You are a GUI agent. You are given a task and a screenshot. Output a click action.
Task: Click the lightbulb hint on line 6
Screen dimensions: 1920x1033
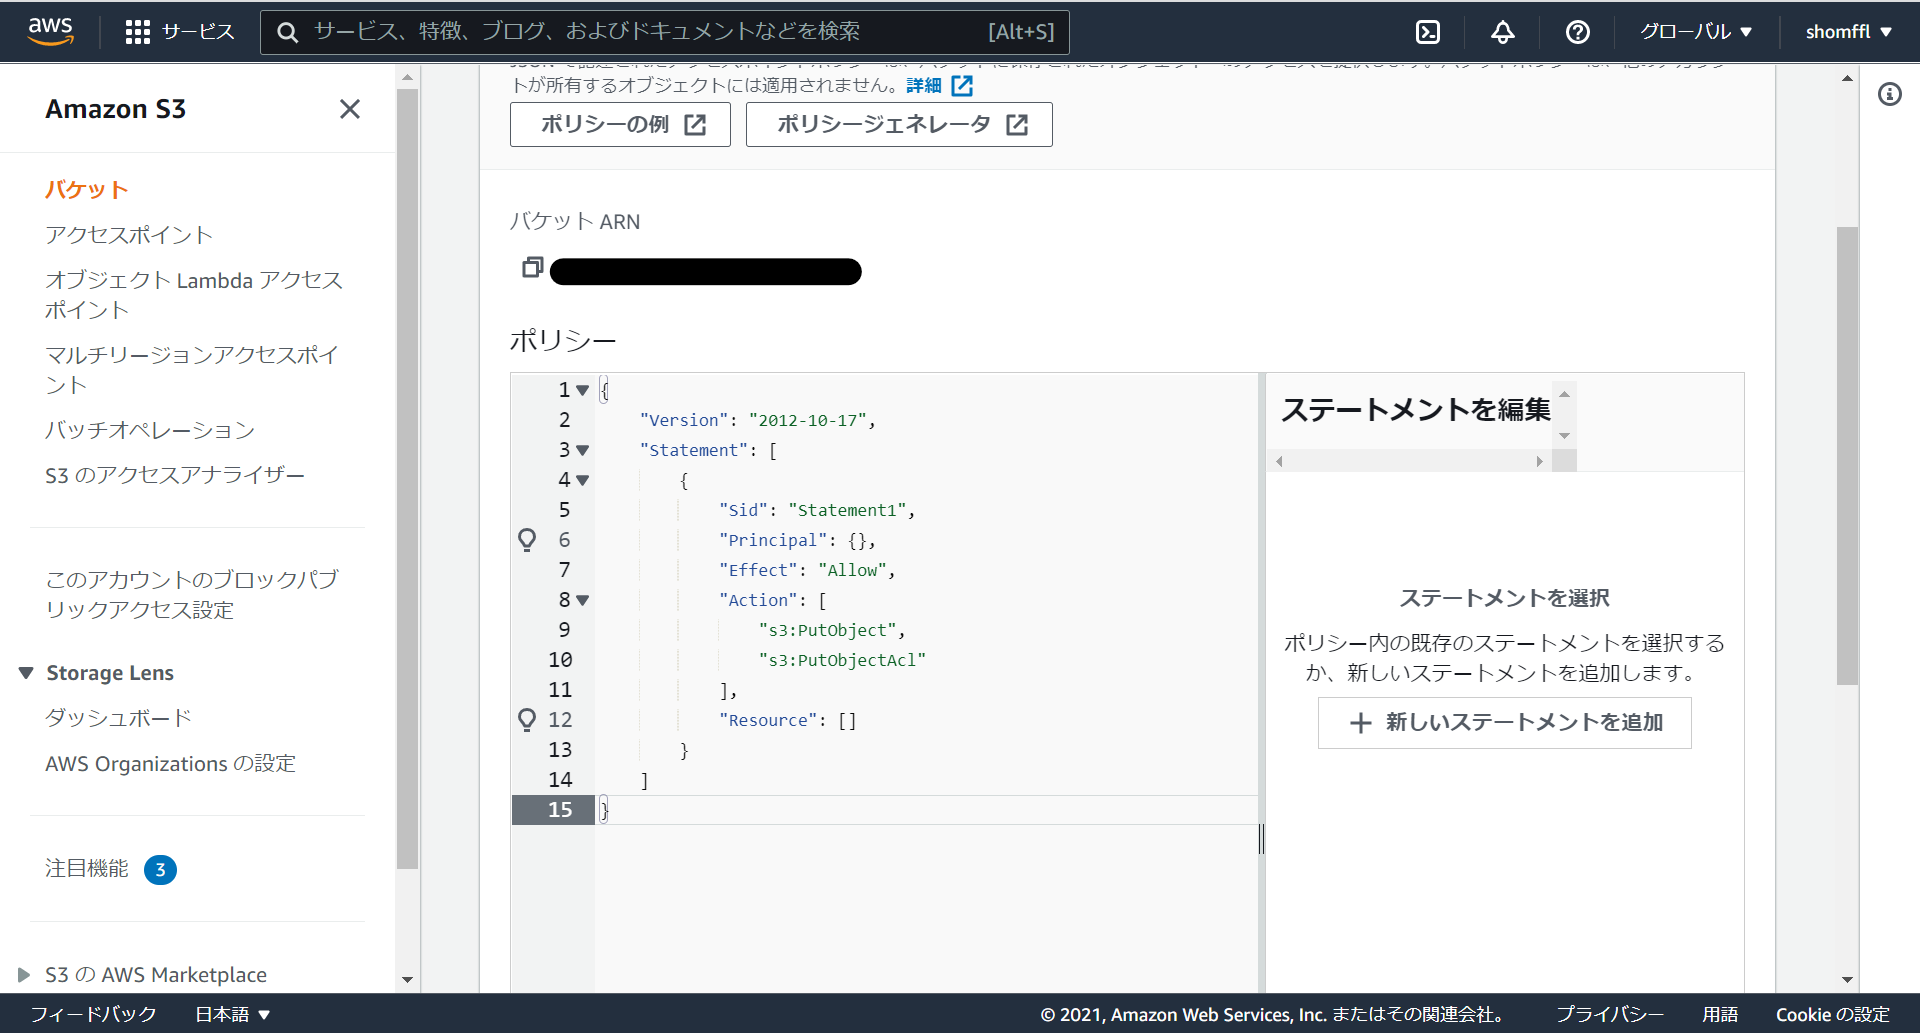click(527, 540)
